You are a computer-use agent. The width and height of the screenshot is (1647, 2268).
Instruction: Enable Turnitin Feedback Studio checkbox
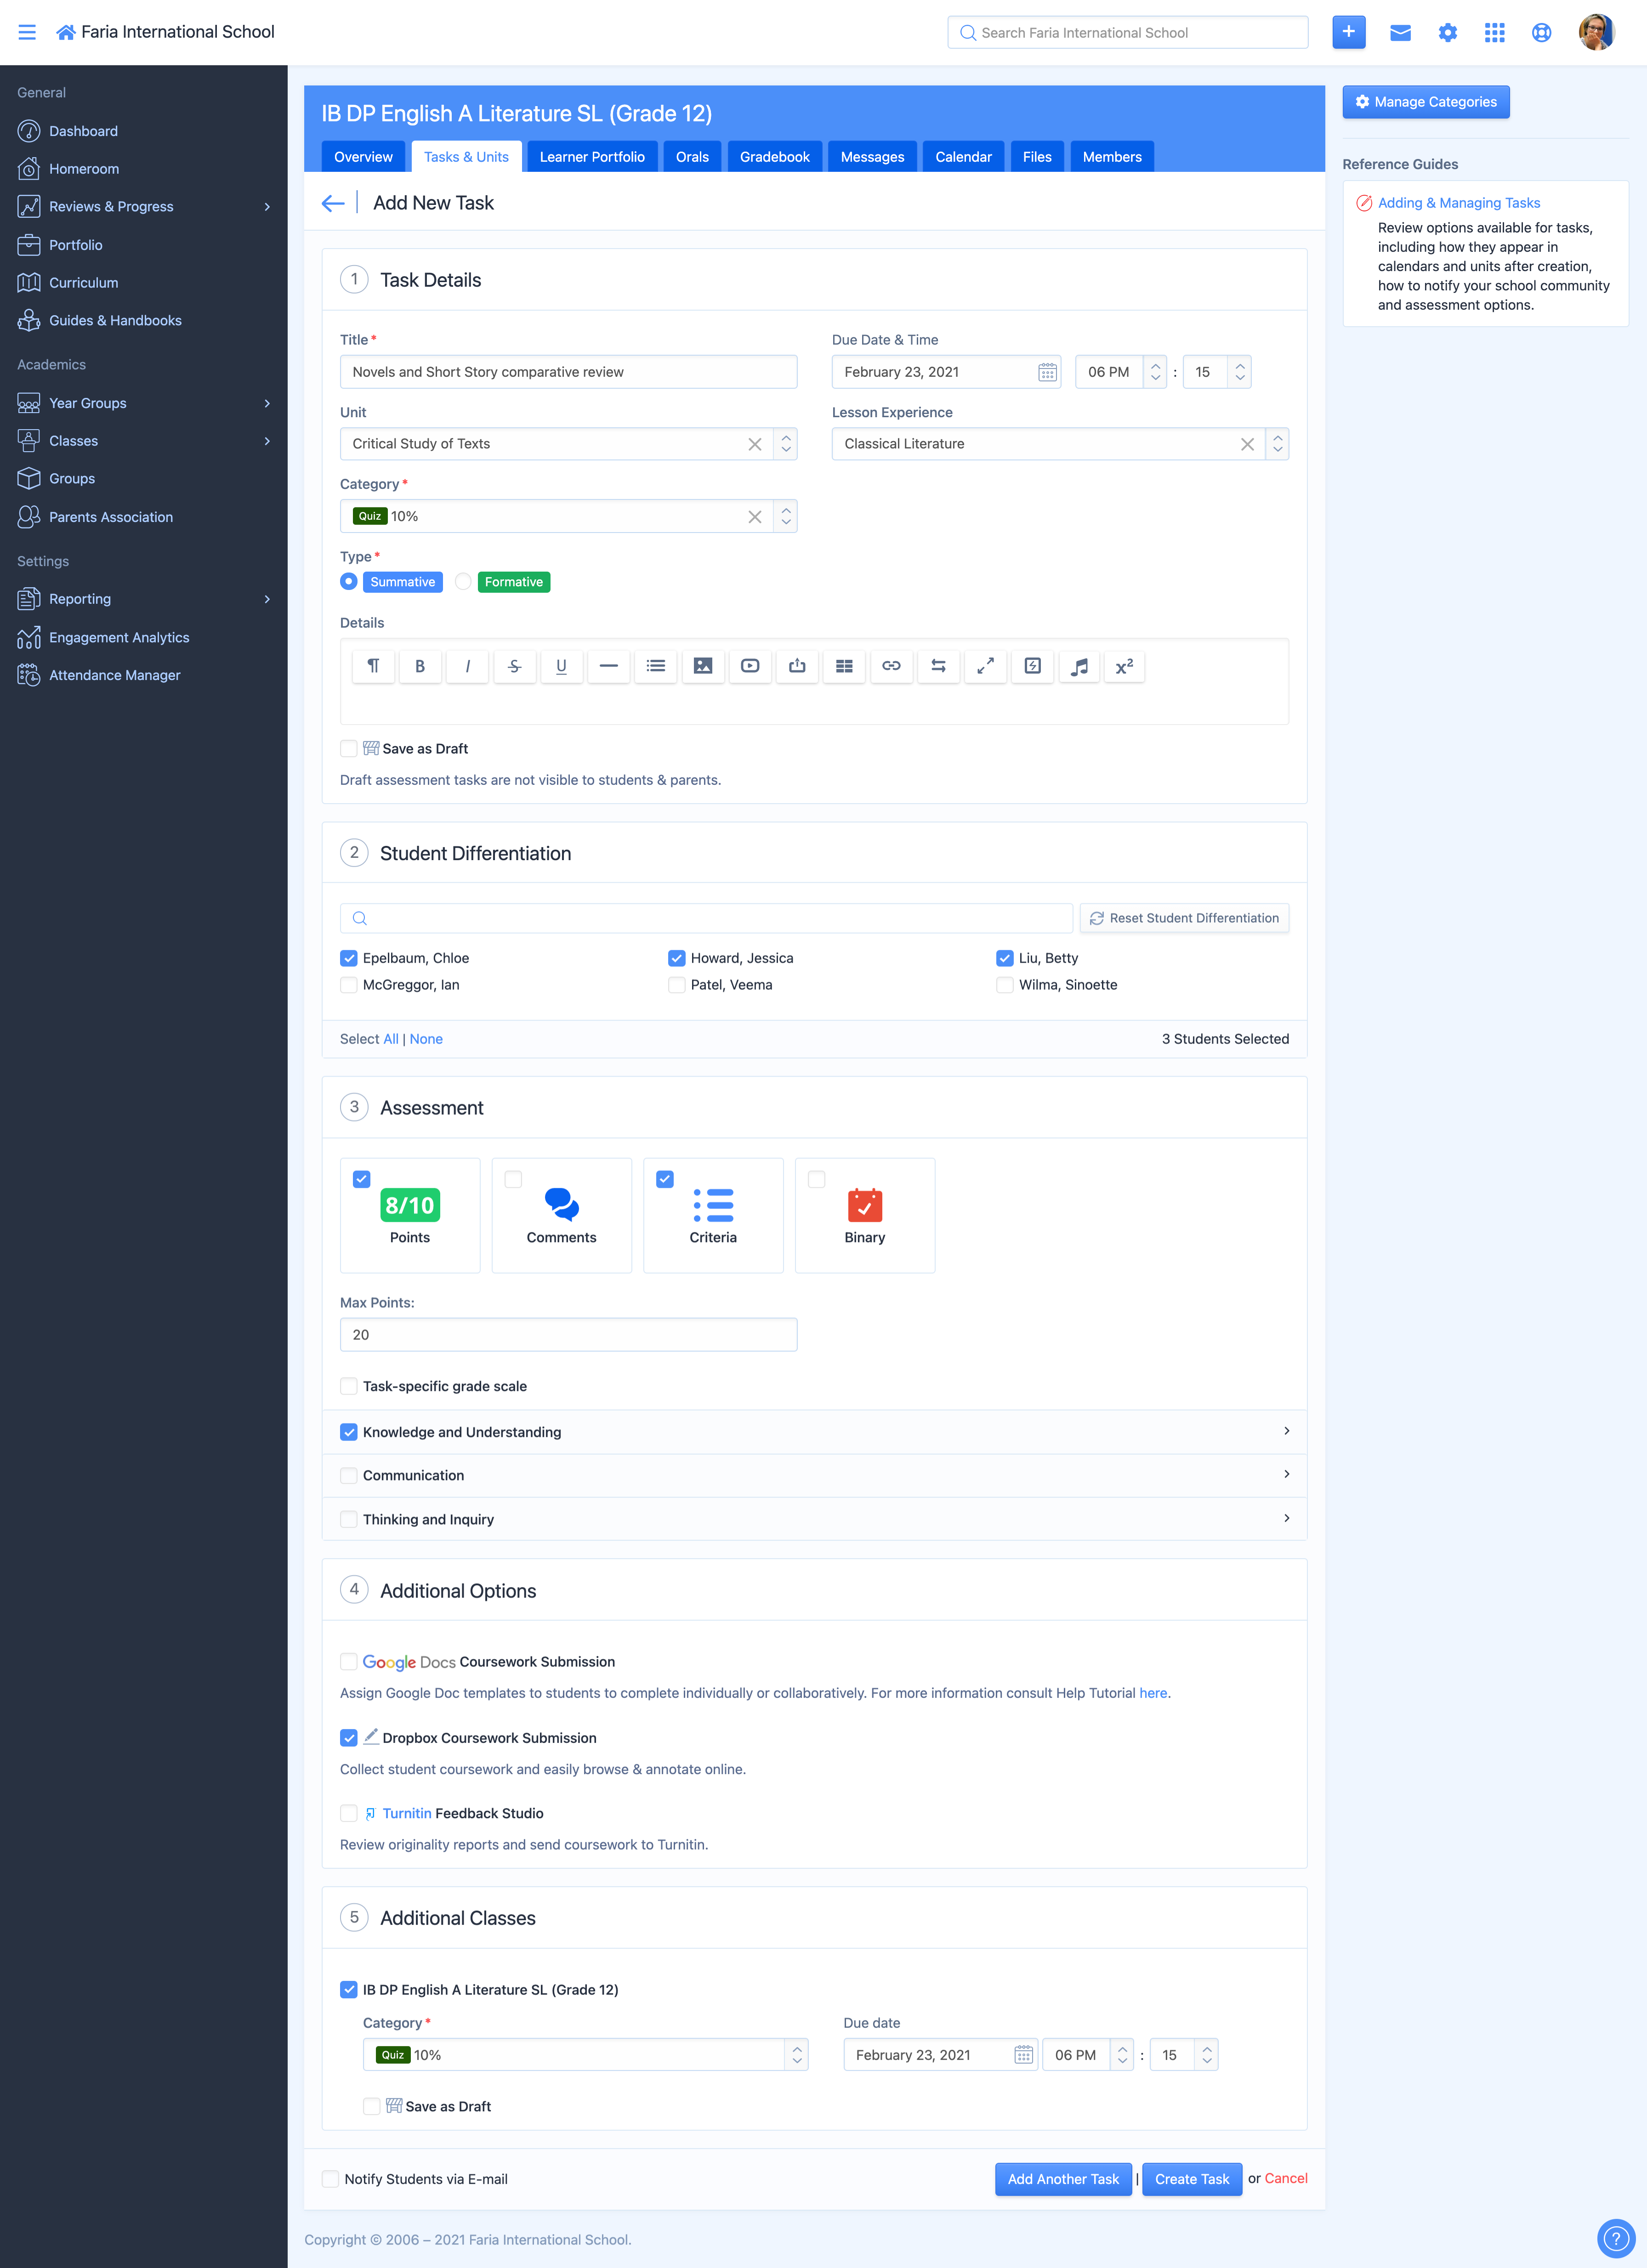click(x=349, y=1813)
